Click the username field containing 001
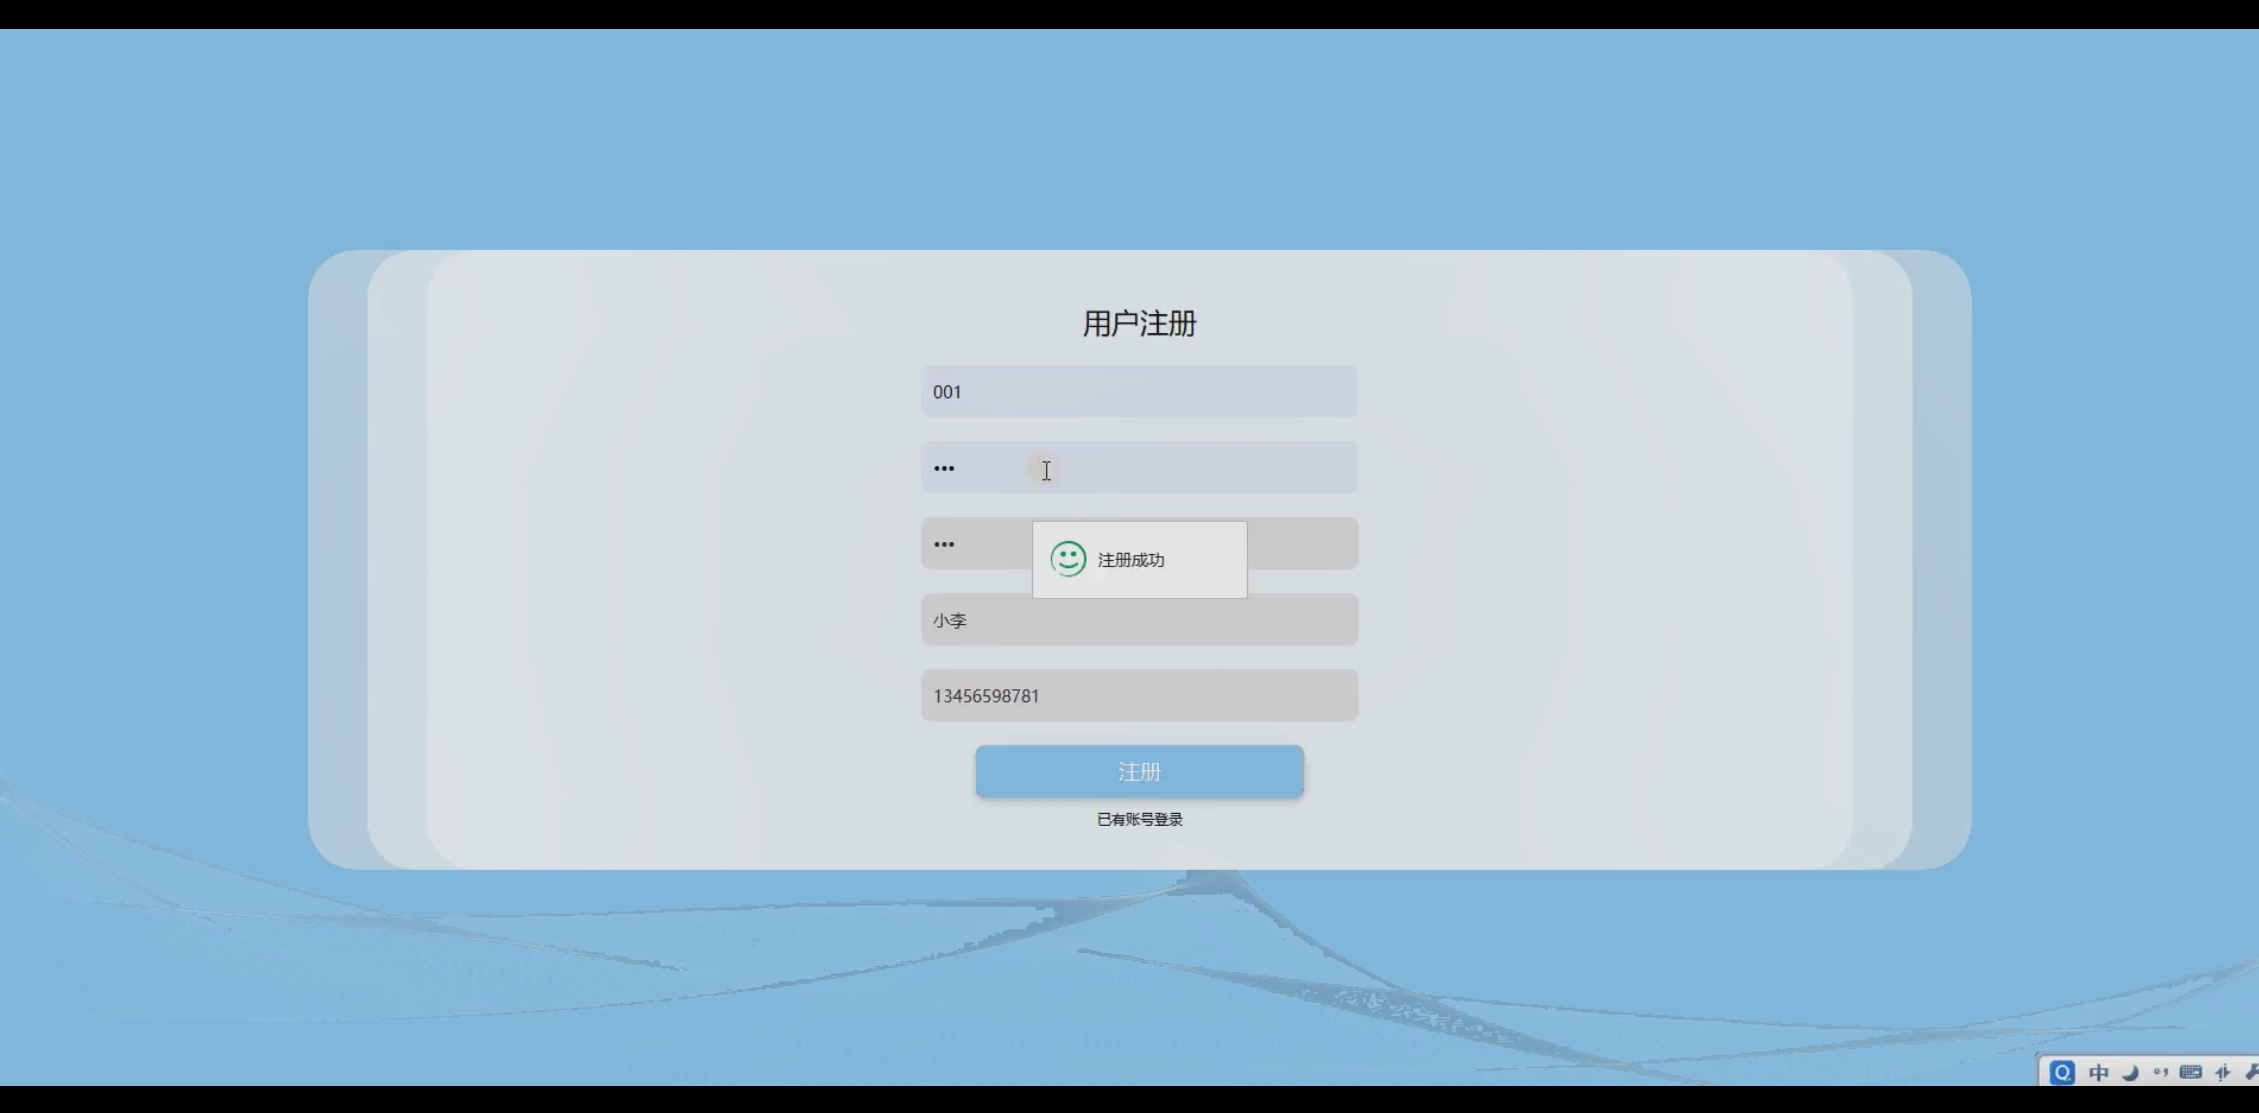 (x=1139, y=392)
